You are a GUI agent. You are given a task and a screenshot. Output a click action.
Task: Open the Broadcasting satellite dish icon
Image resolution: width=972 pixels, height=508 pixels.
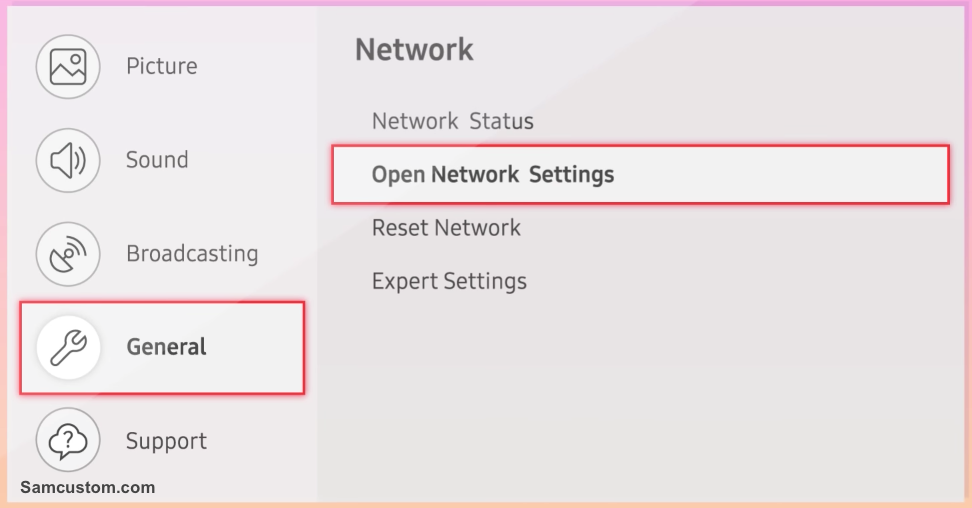pyautogui.click(x=68, y=254)
